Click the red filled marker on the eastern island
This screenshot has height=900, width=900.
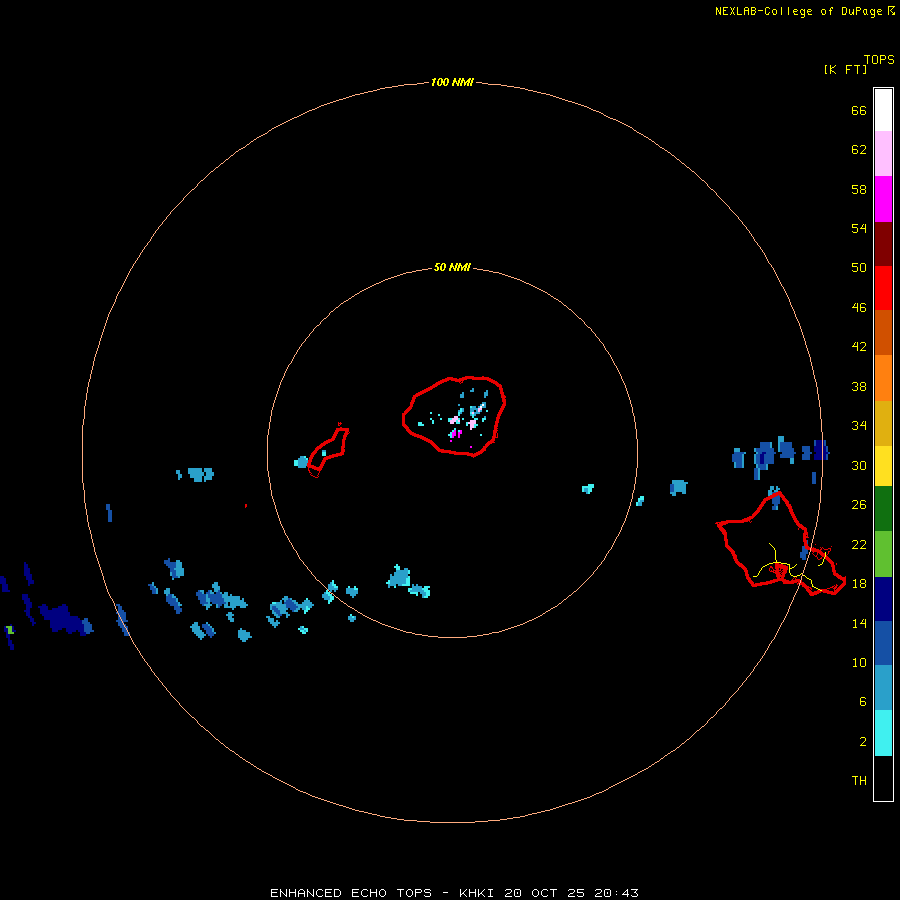tap(781, 570)
